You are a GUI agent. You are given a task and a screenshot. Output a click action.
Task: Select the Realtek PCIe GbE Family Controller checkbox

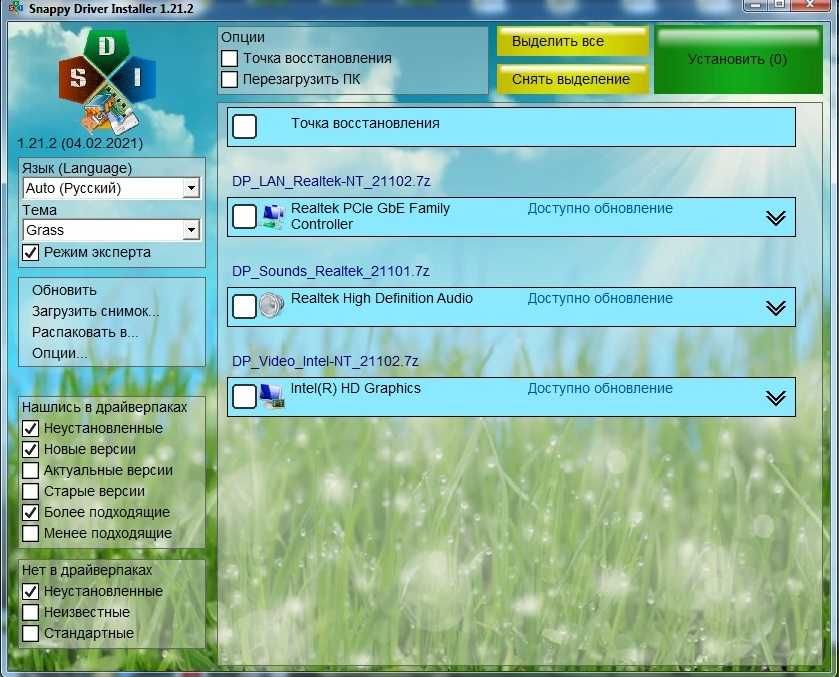245,217
